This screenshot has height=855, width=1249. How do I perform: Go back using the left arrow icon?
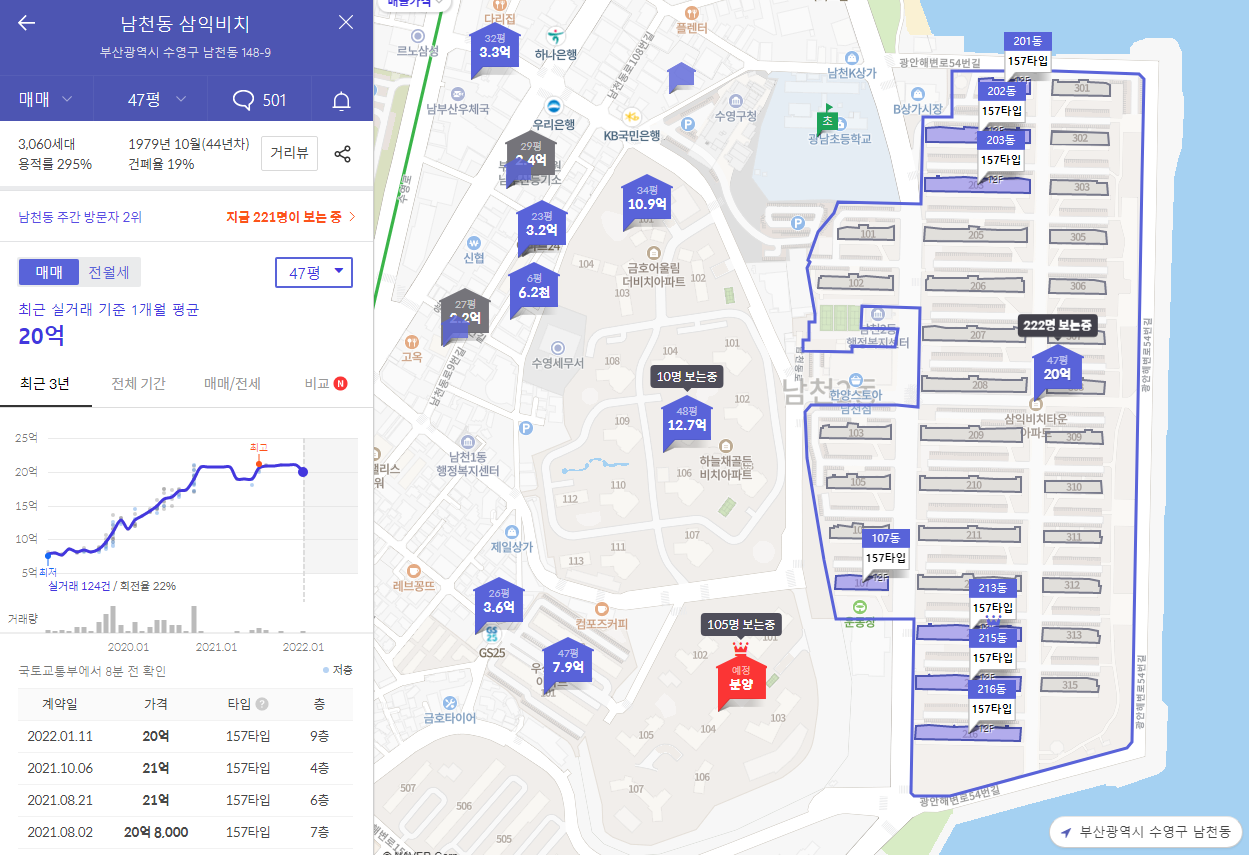click(27, 23)
